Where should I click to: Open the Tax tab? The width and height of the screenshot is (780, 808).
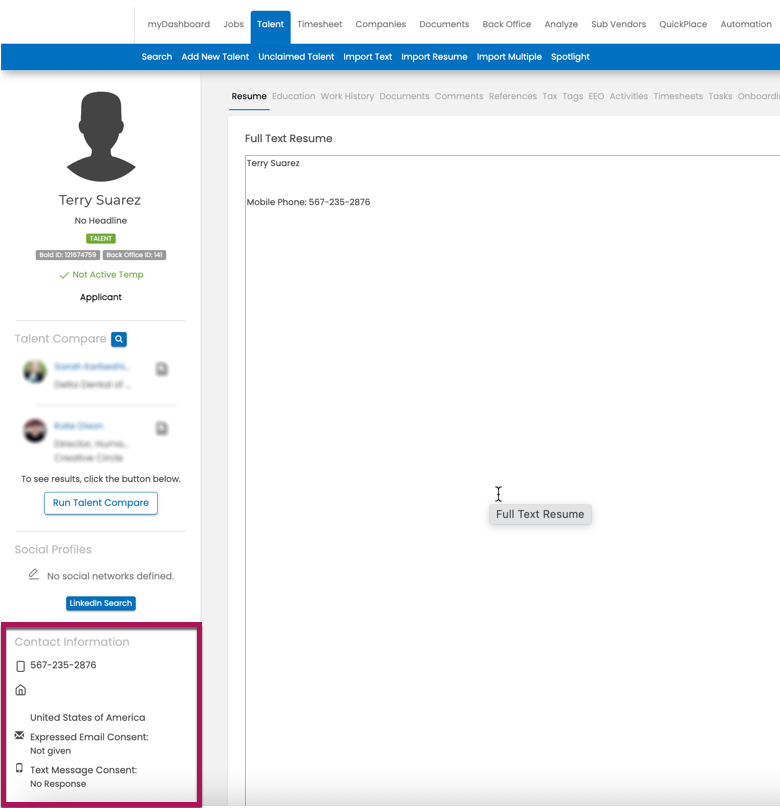pyautogui.click(x=550, y=96)
